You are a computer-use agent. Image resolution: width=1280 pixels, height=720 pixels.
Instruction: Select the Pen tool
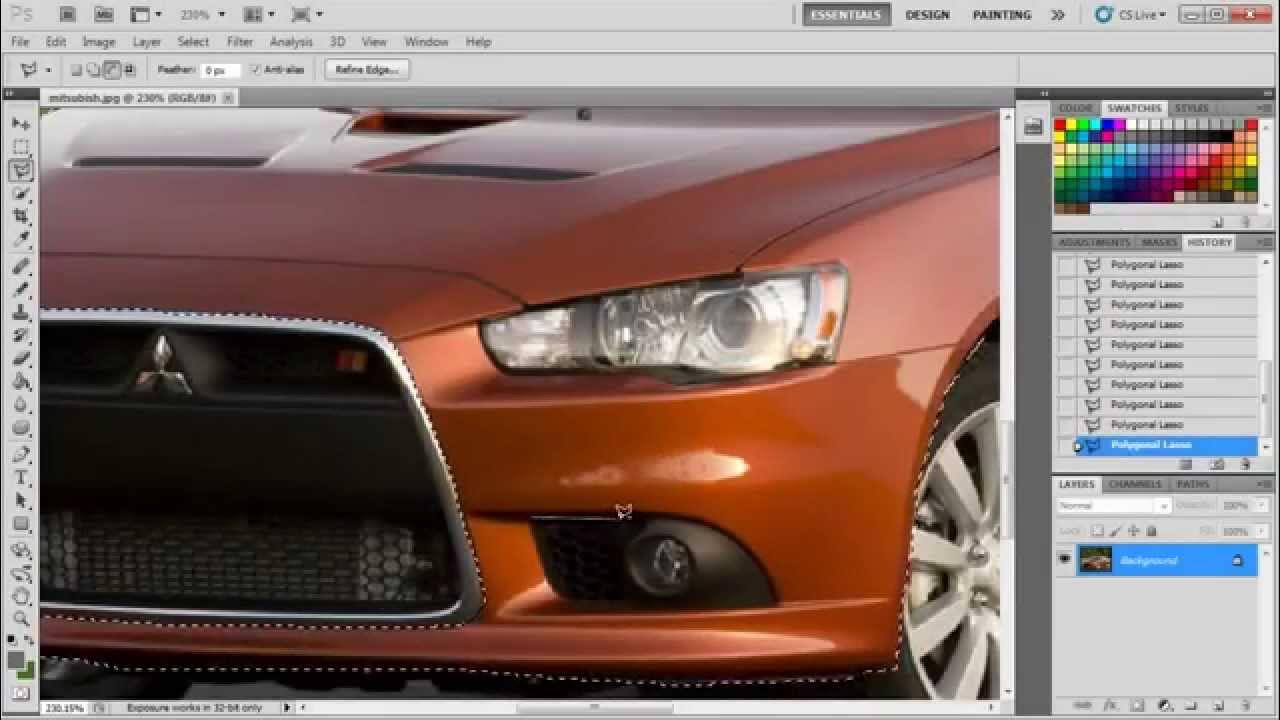click(21, 454)
